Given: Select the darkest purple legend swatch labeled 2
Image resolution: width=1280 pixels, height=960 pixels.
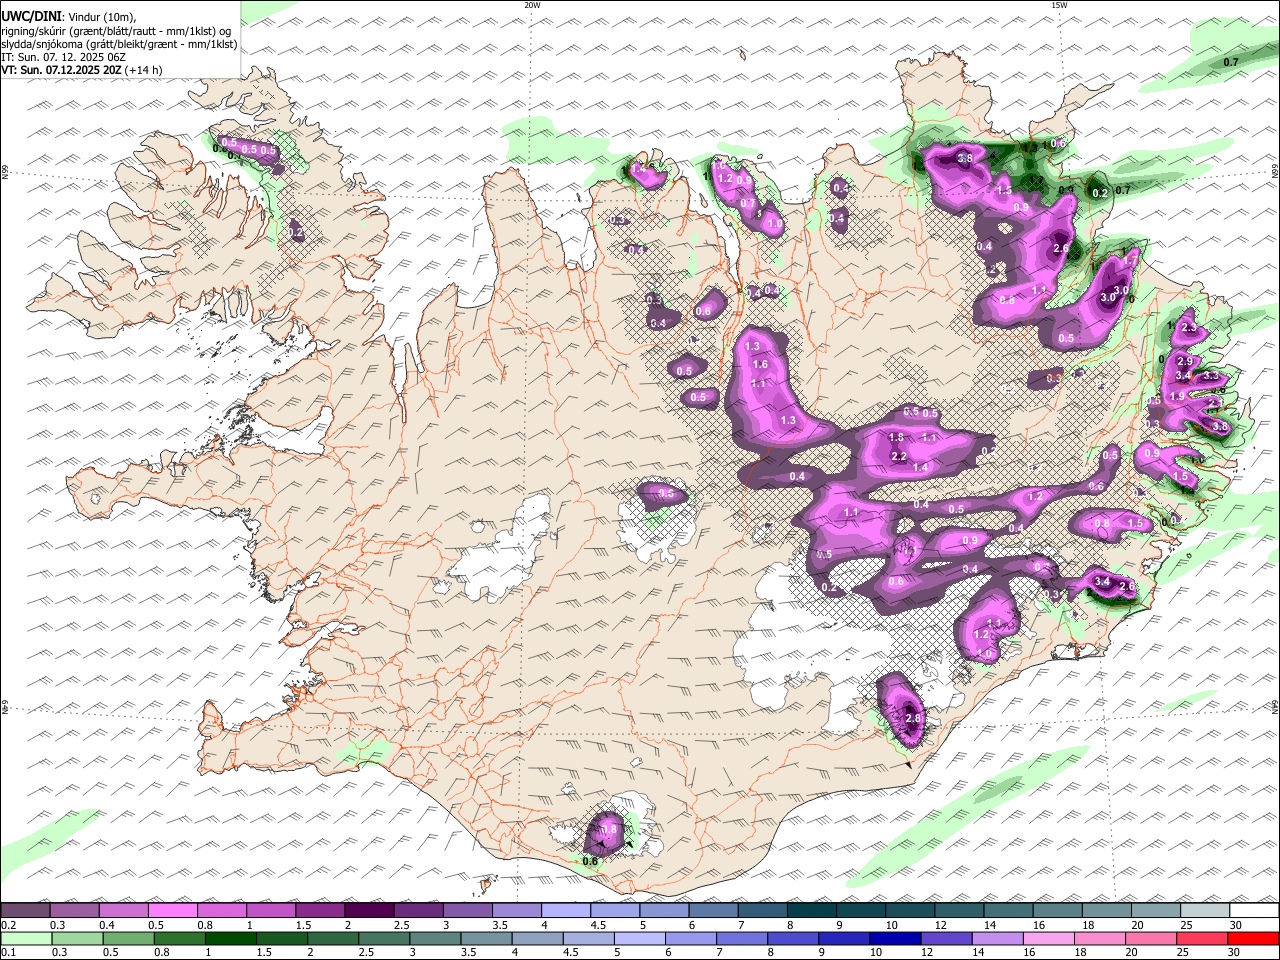Looking at the screenshot, I should pos(368,910).
